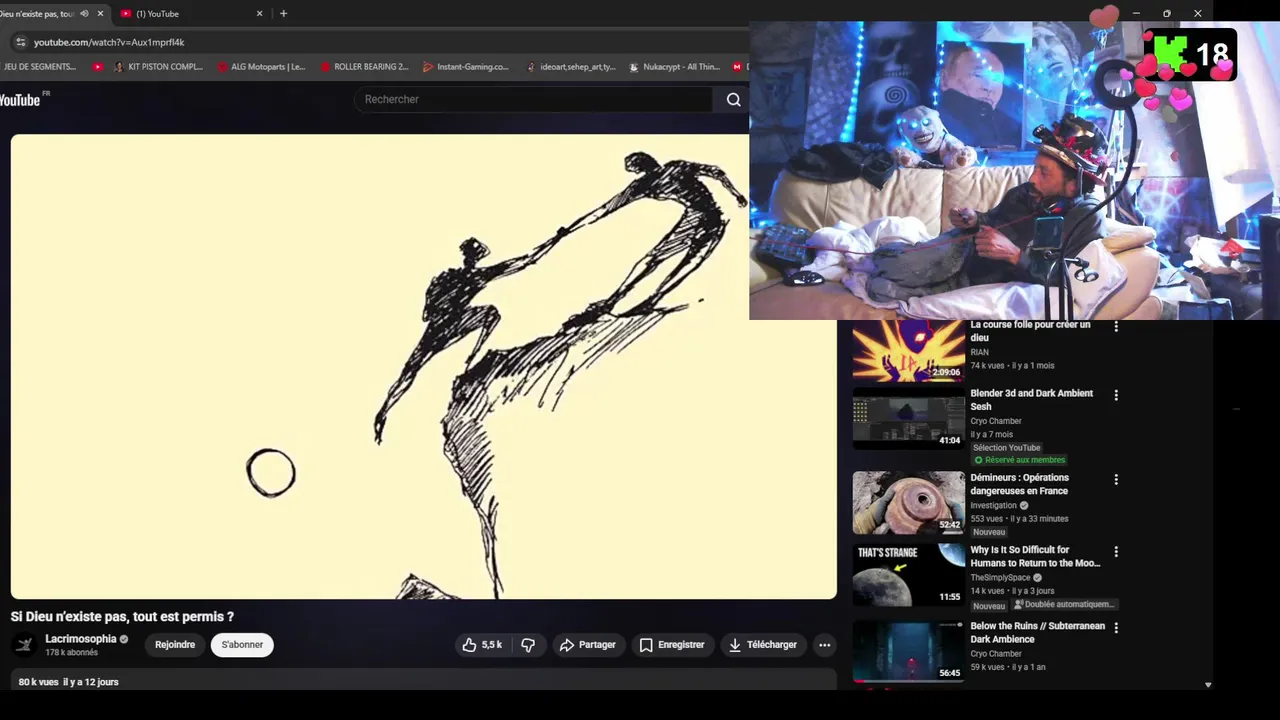
Task: Open JEU DE SEGMENTS bookmark
Action: [40, 67]
